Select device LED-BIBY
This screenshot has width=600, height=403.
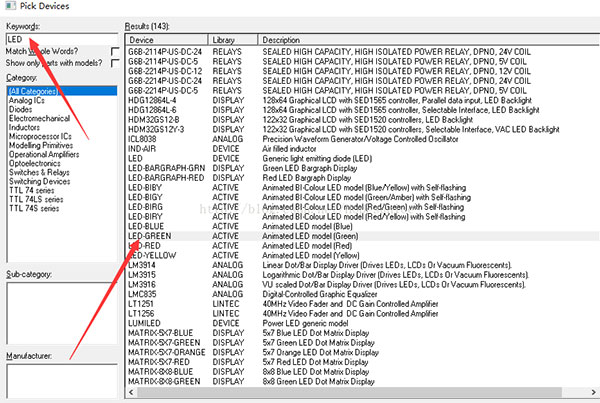click(x=363, y=188)
